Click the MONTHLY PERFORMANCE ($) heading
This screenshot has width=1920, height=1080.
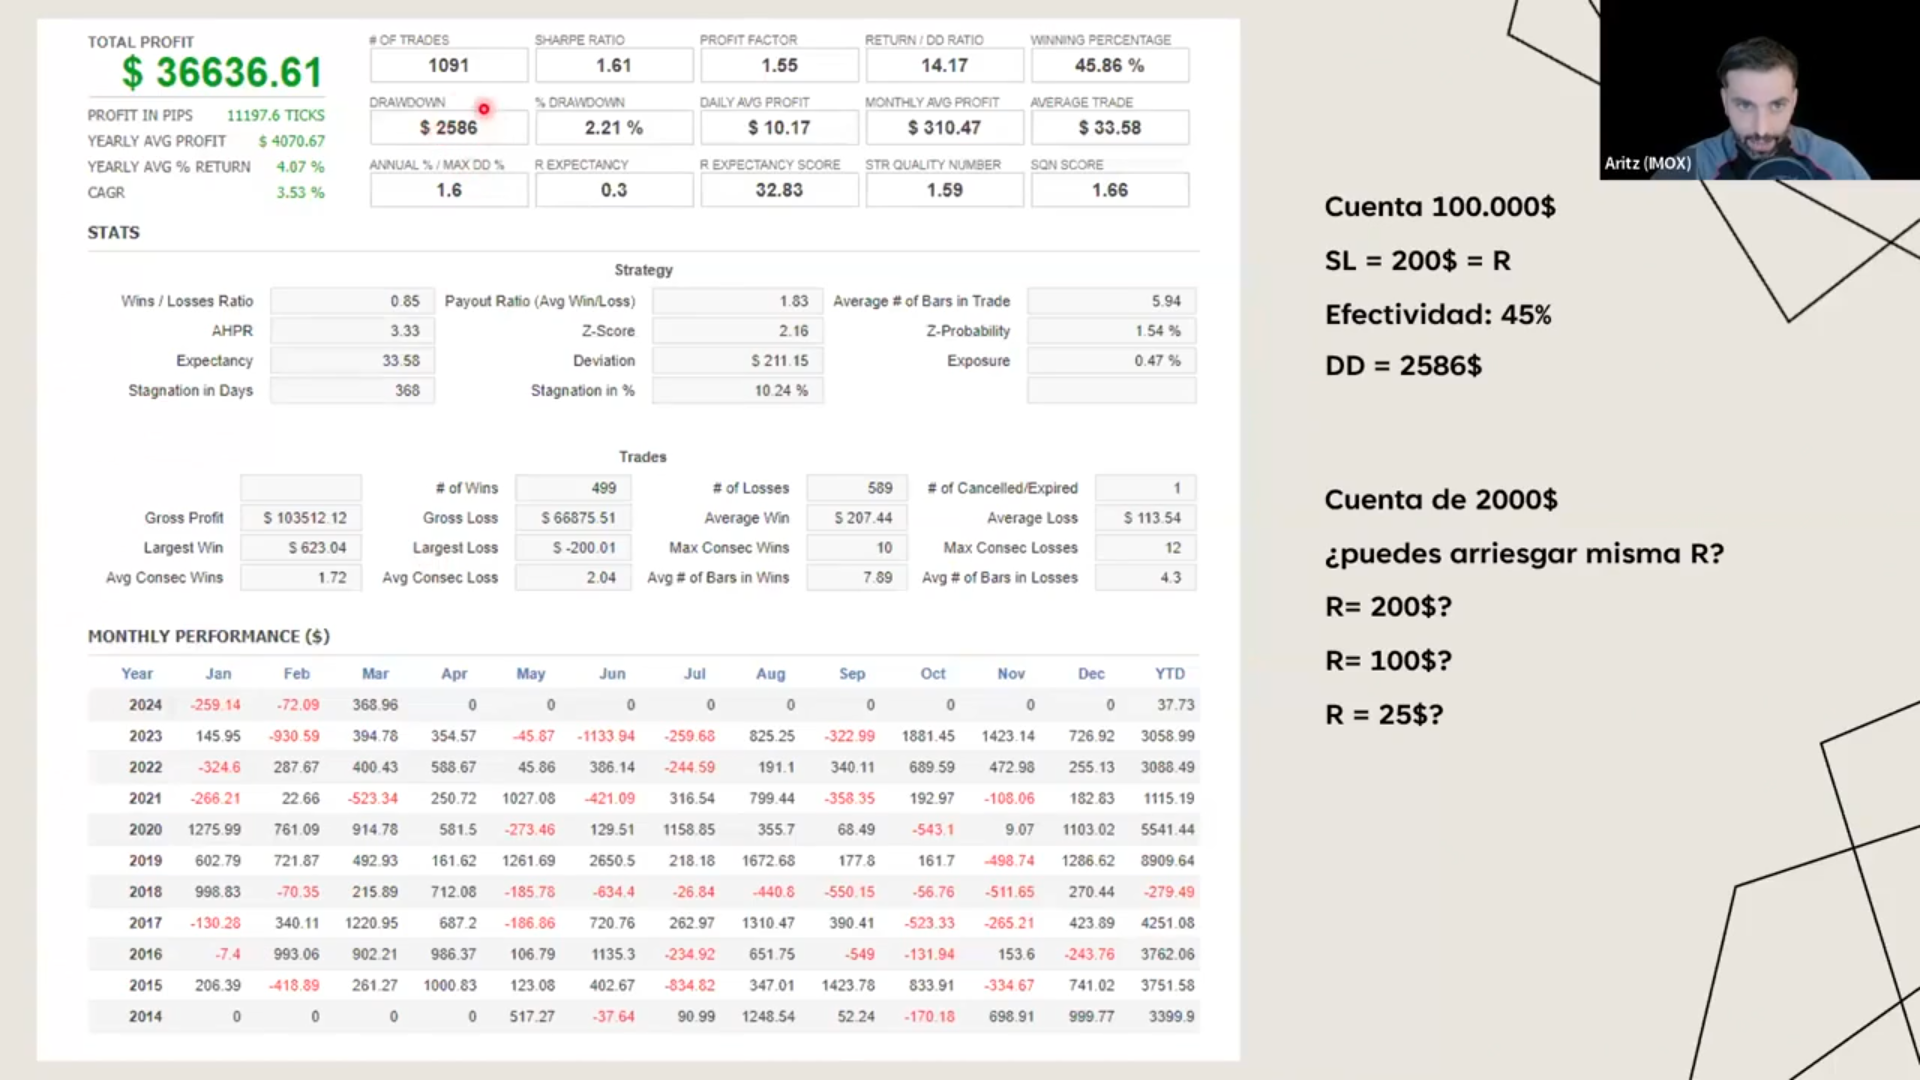208,637
